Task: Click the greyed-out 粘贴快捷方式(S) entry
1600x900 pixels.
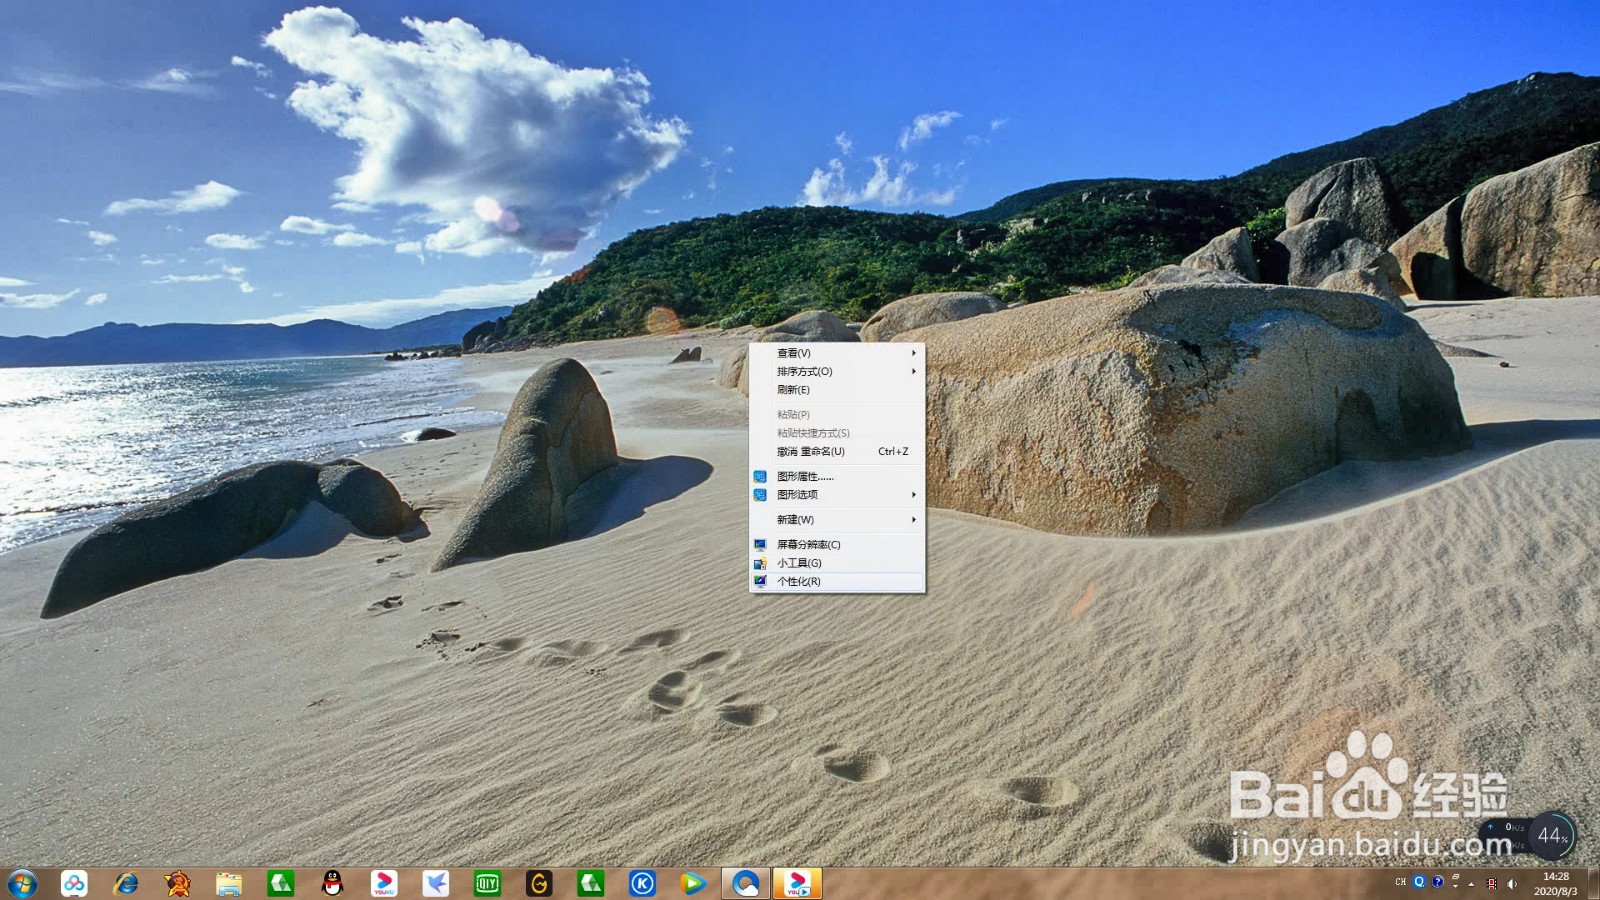Action: [837, 433]
